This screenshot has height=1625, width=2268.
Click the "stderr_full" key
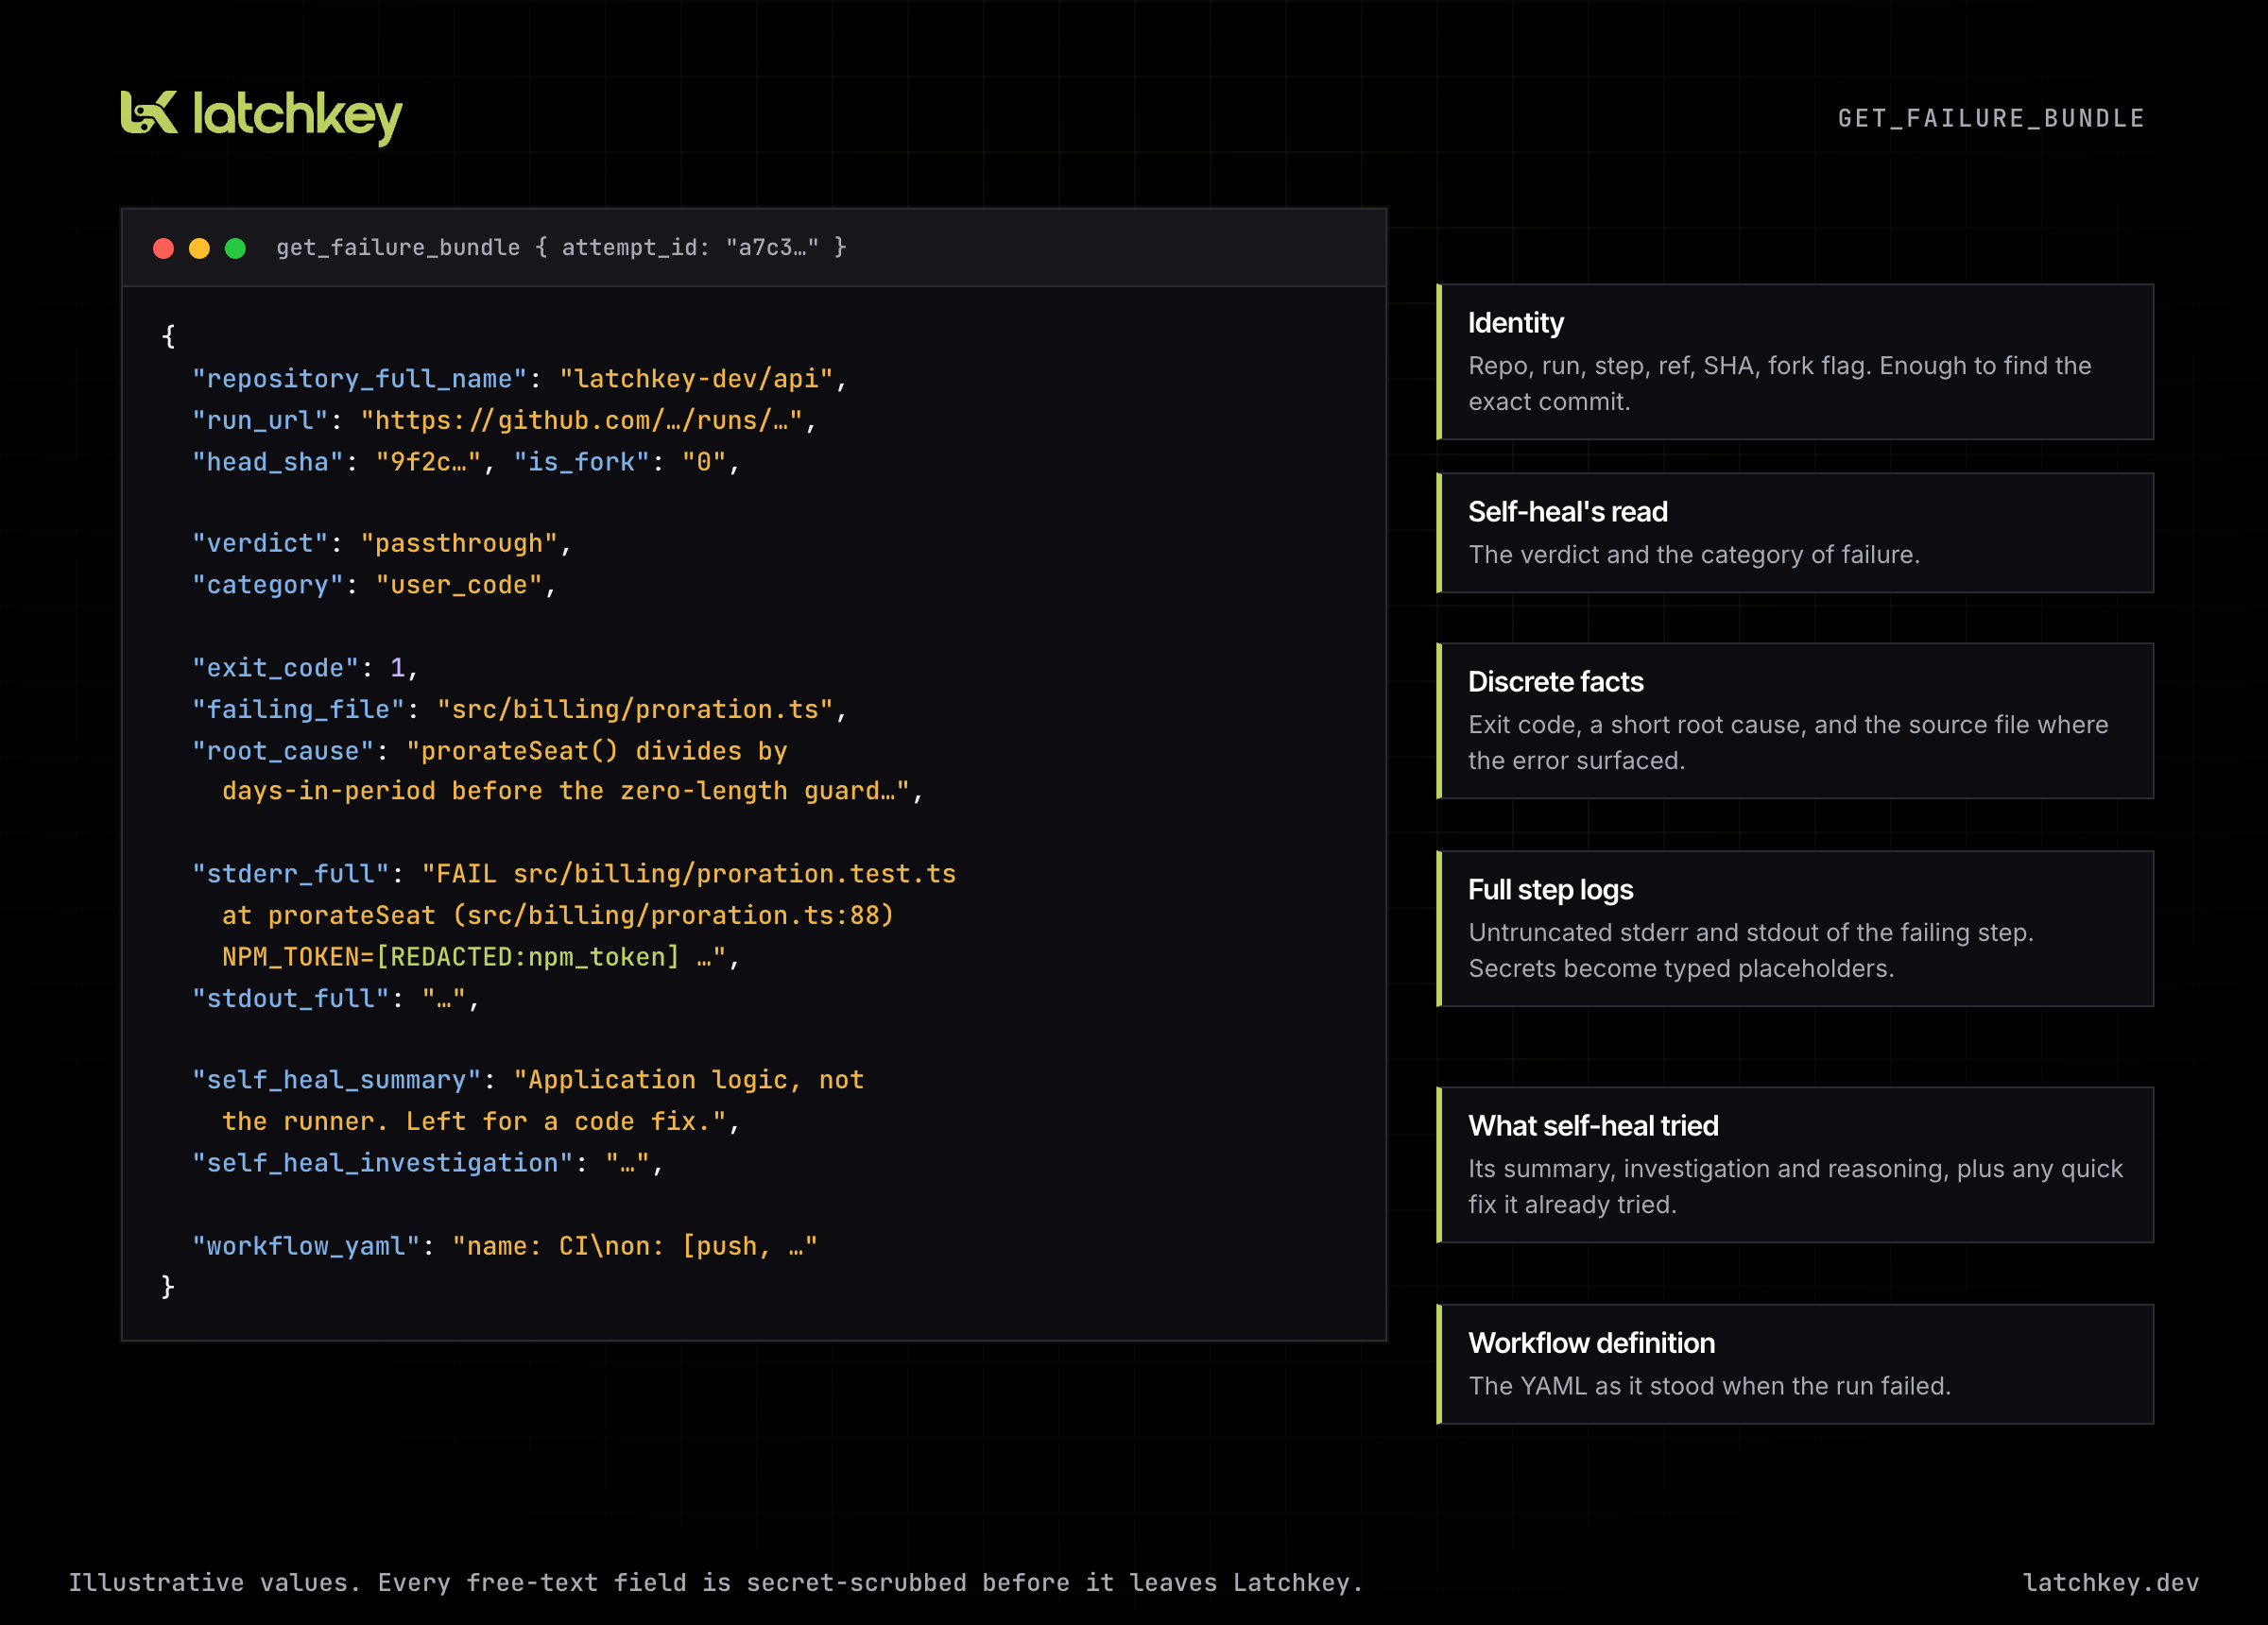[290, 874]
